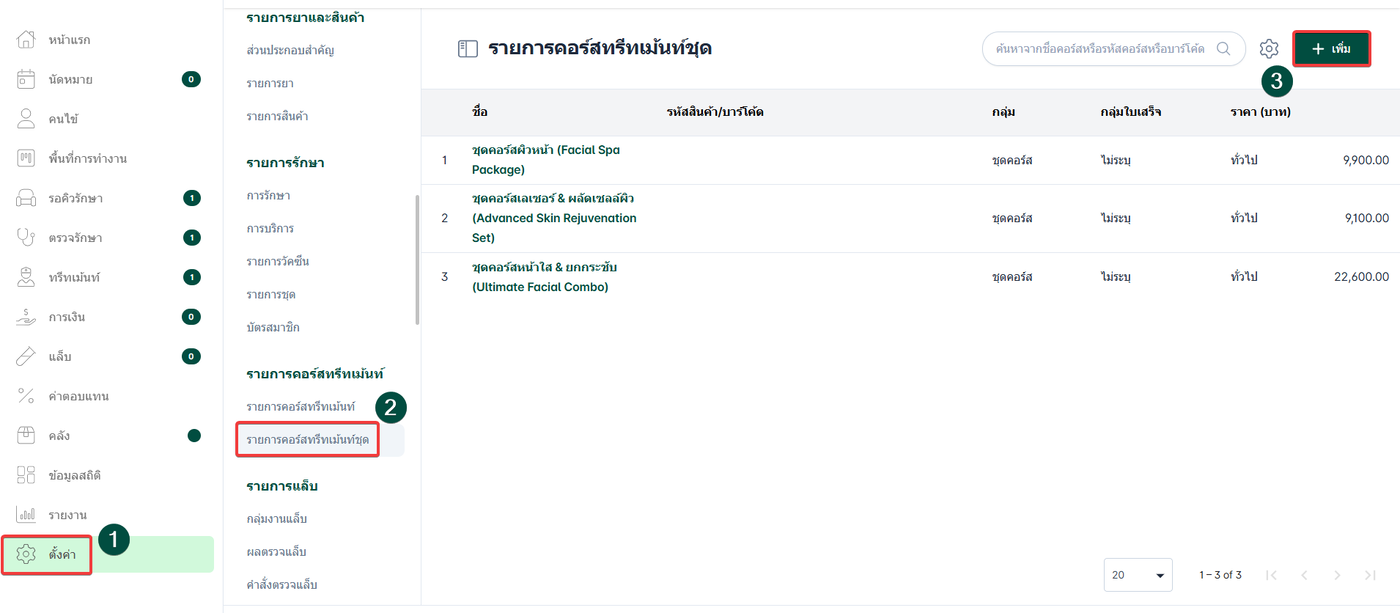Screen dimensions: 1400x613
Task: Click the เพิ่ม add button
Action: (1331, 49)
